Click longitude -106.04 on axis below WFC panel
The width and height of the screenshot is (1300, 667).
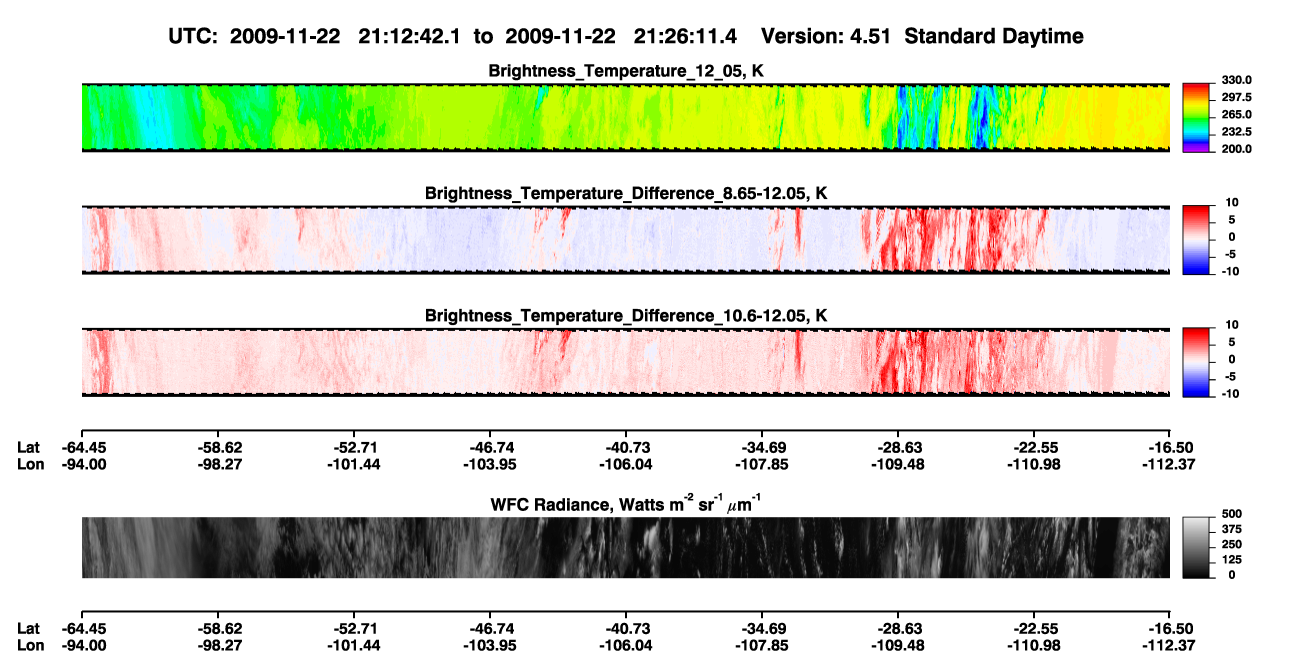tap(626, 644)
